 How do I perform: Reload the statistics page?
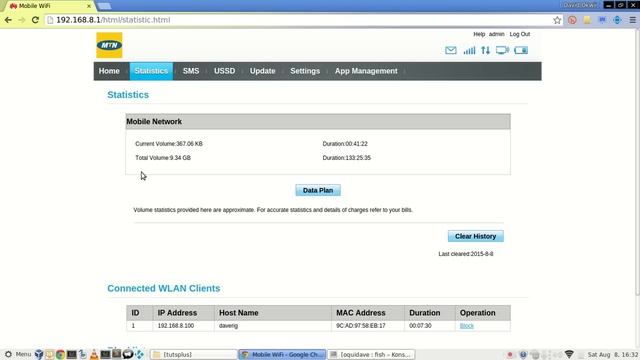(36, 20)
